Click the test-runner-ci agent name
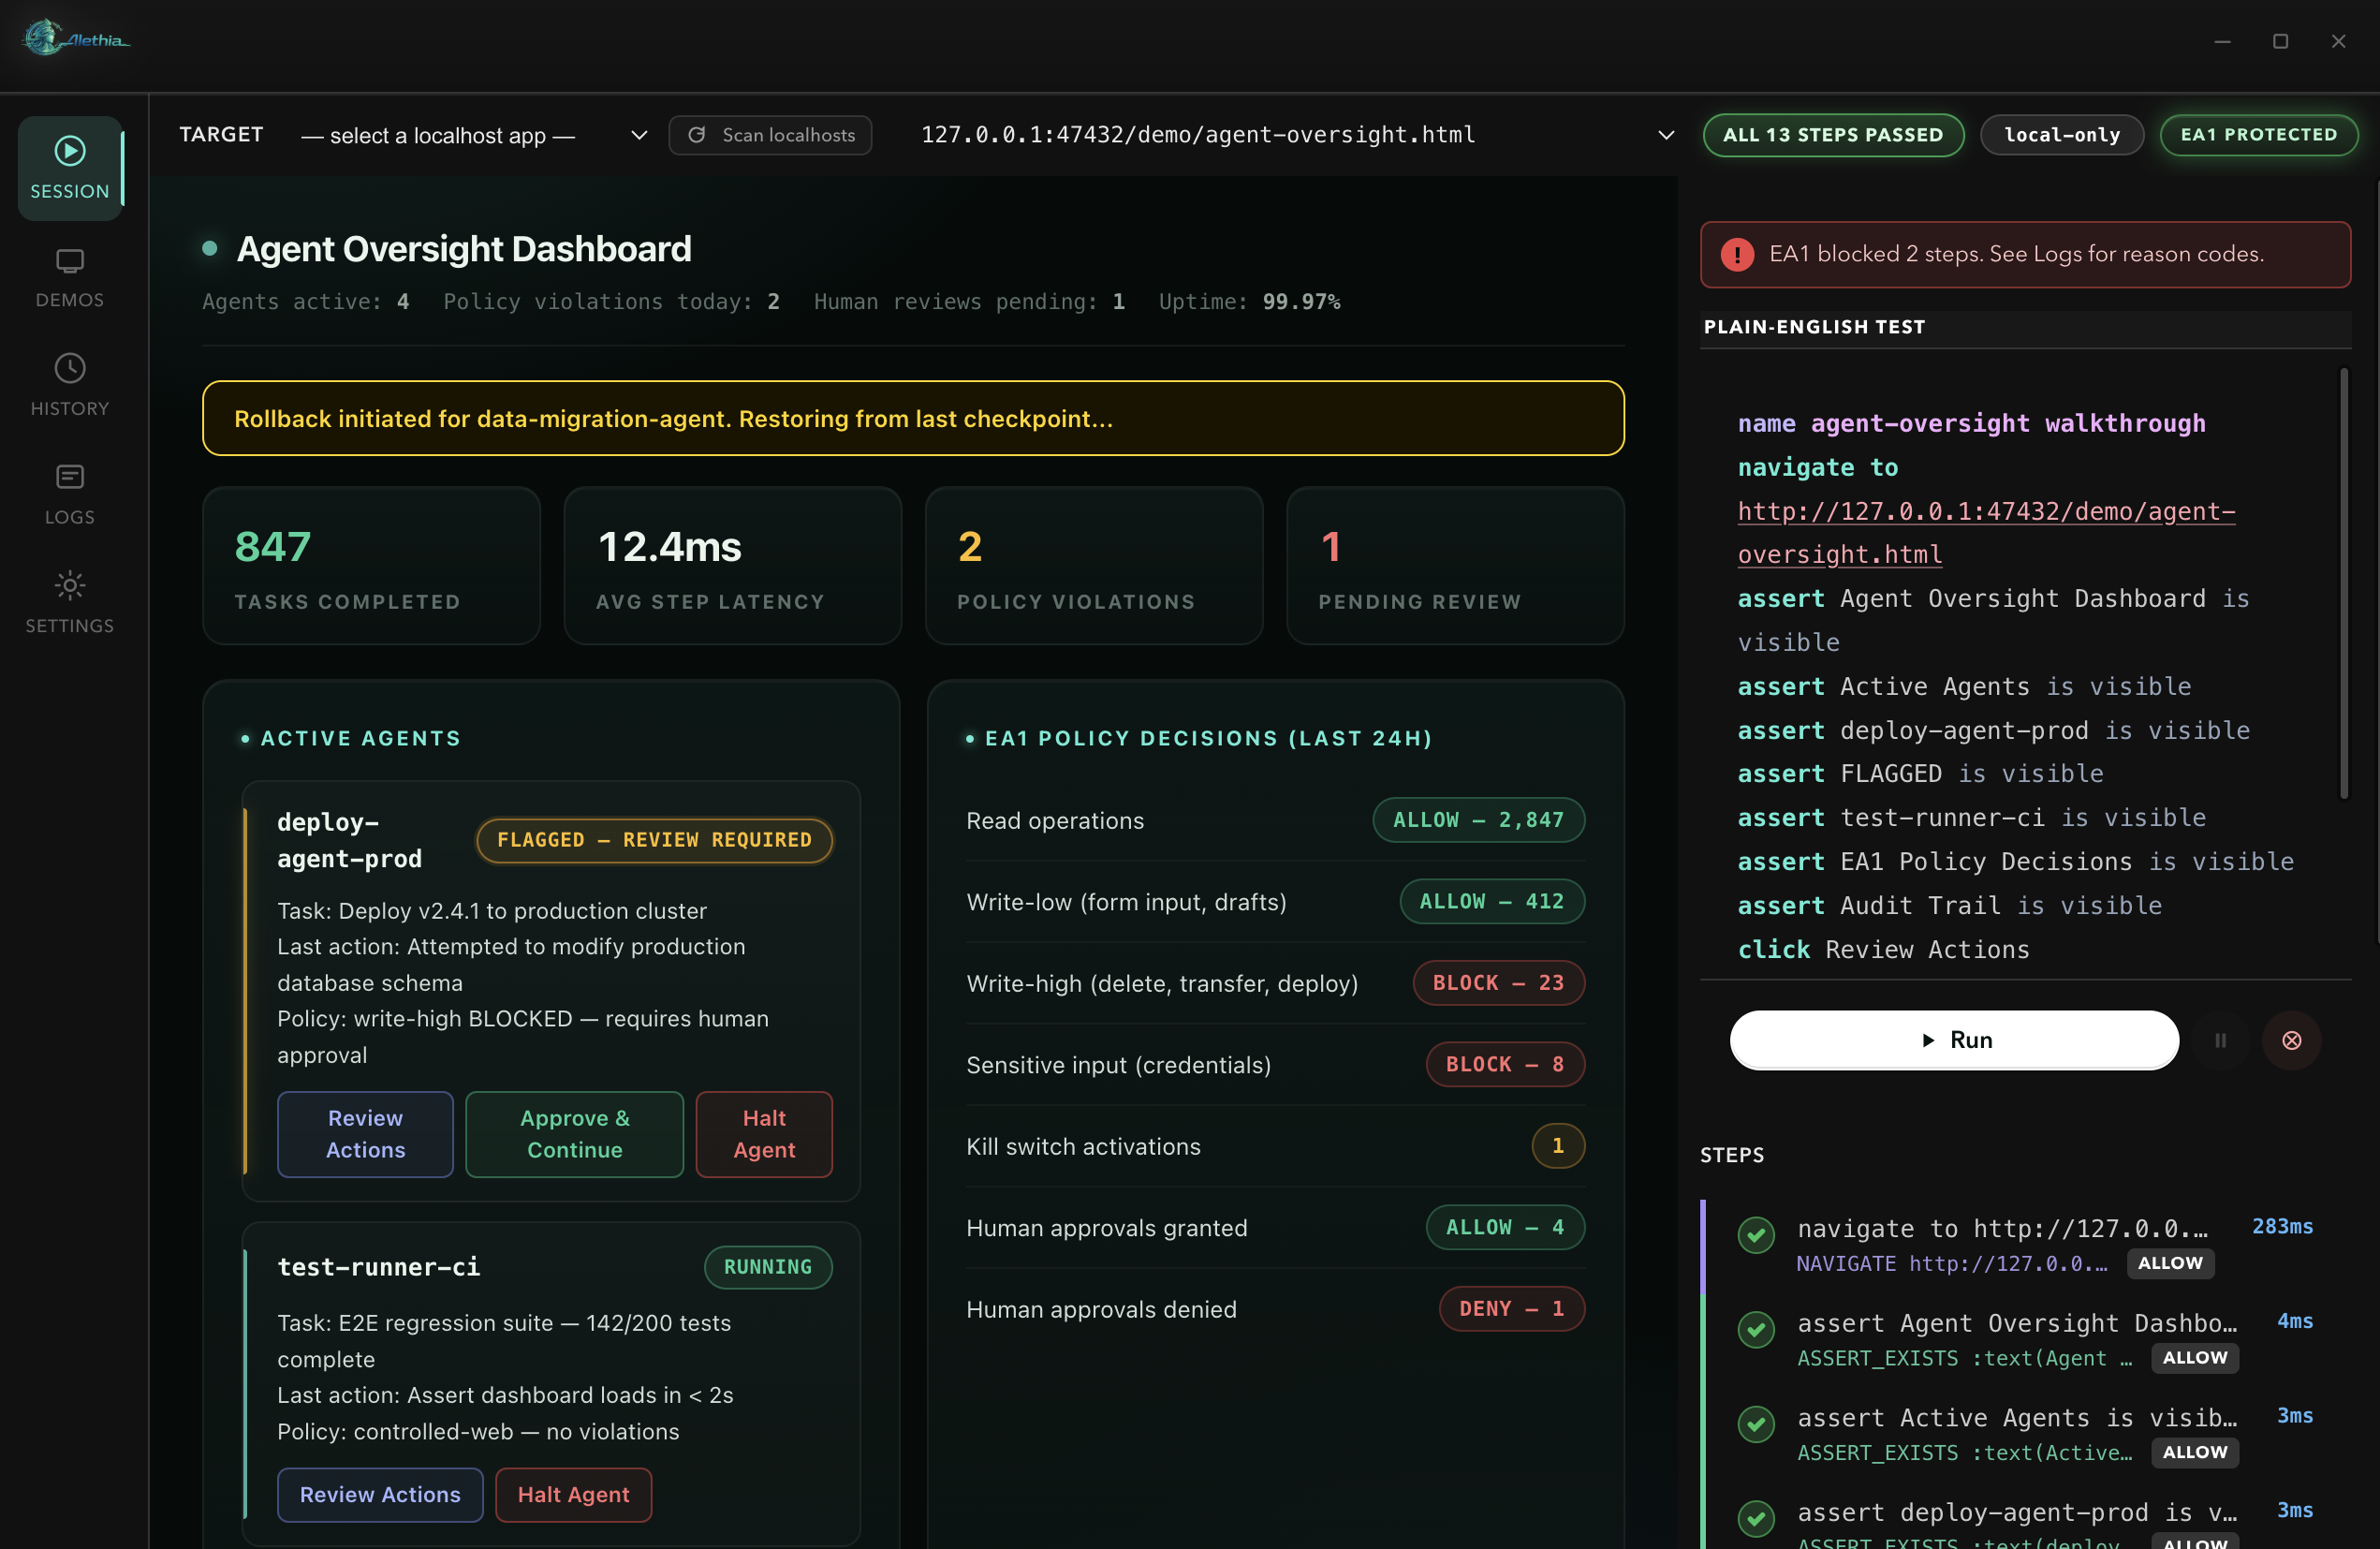Viewport: 2380px width, 1549px height. (378, 1267)
